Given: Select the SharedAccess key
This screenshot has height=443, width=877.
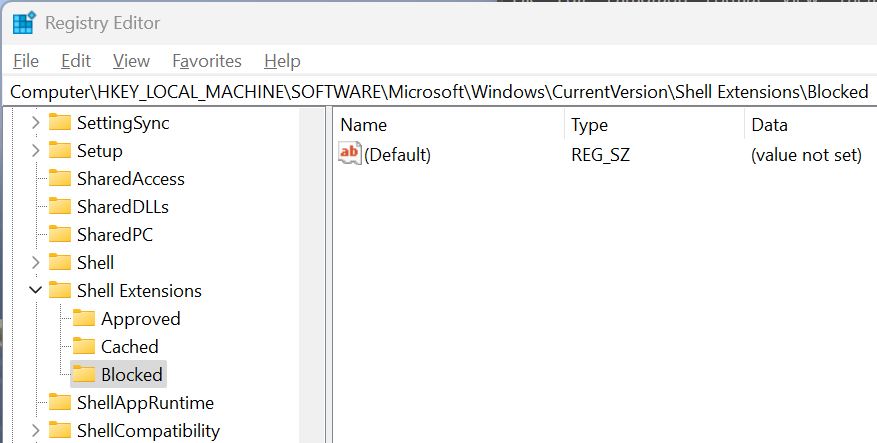Looking at the screenshot, I should [x=131, y=178].
